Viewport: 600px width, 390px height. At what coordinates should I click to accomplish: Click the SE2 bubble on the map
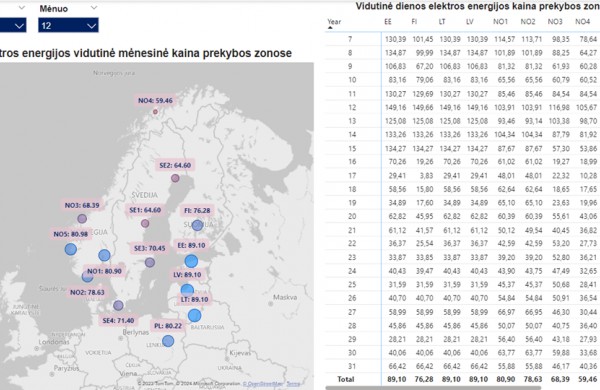coord(175,178)
